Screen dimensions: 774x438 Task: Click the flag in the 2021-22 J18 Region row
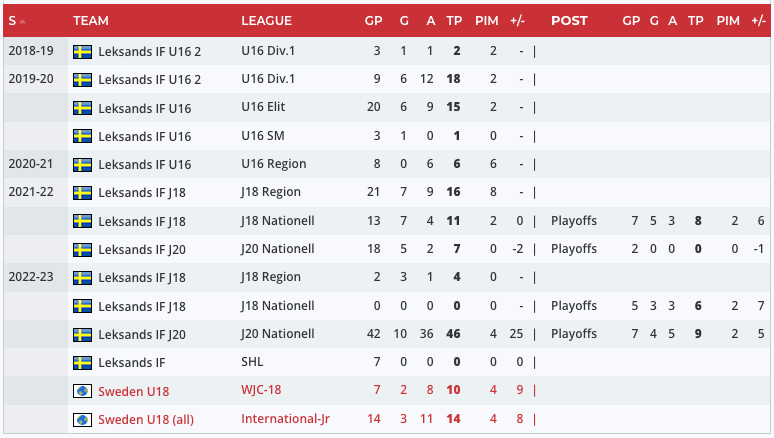point(82,192)
